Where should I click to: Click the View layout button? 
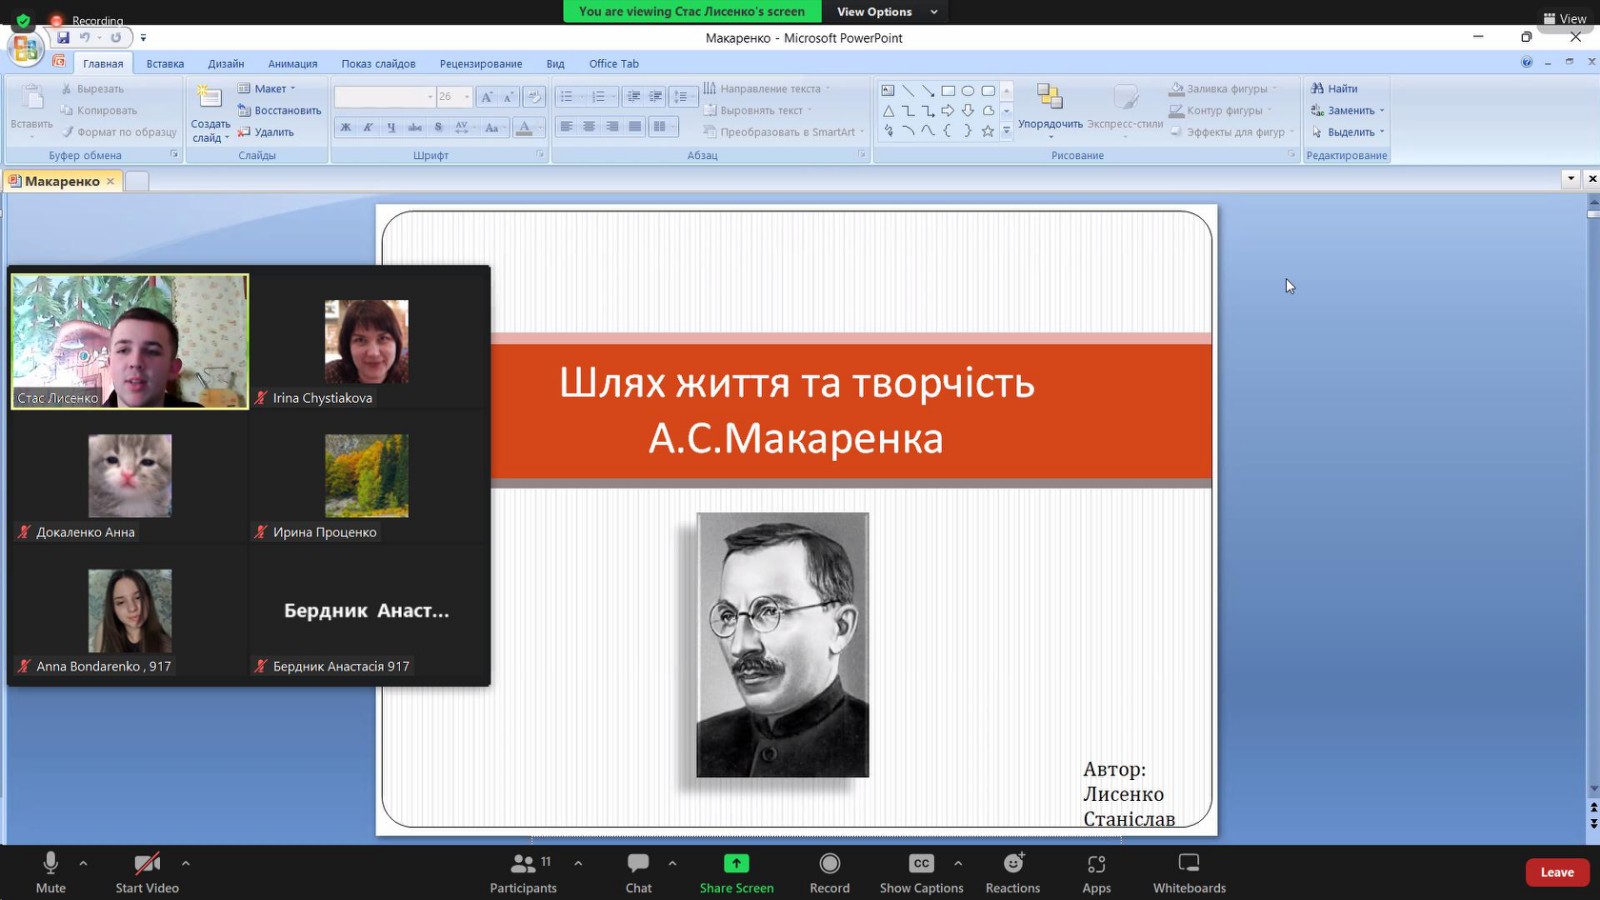coord(1565,19)
